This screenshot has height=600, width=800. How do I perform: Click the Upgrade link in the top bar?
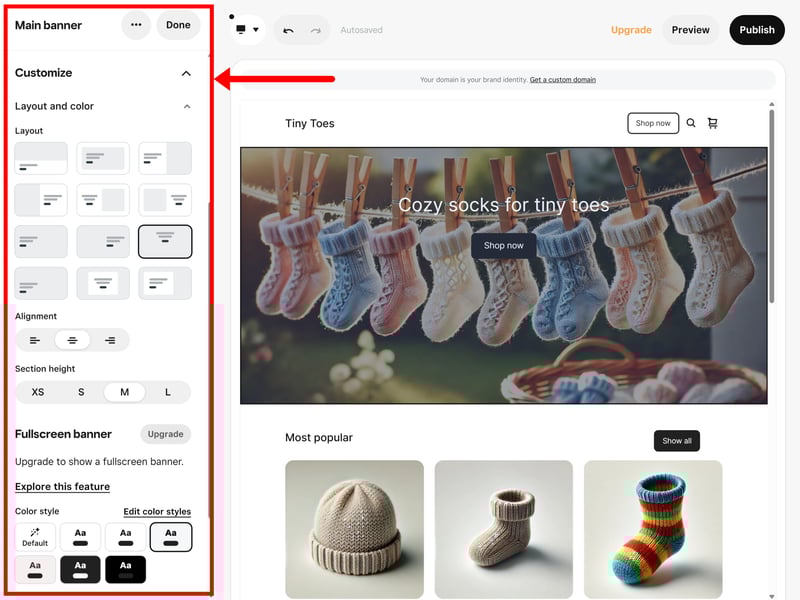(x=631, y=30)
